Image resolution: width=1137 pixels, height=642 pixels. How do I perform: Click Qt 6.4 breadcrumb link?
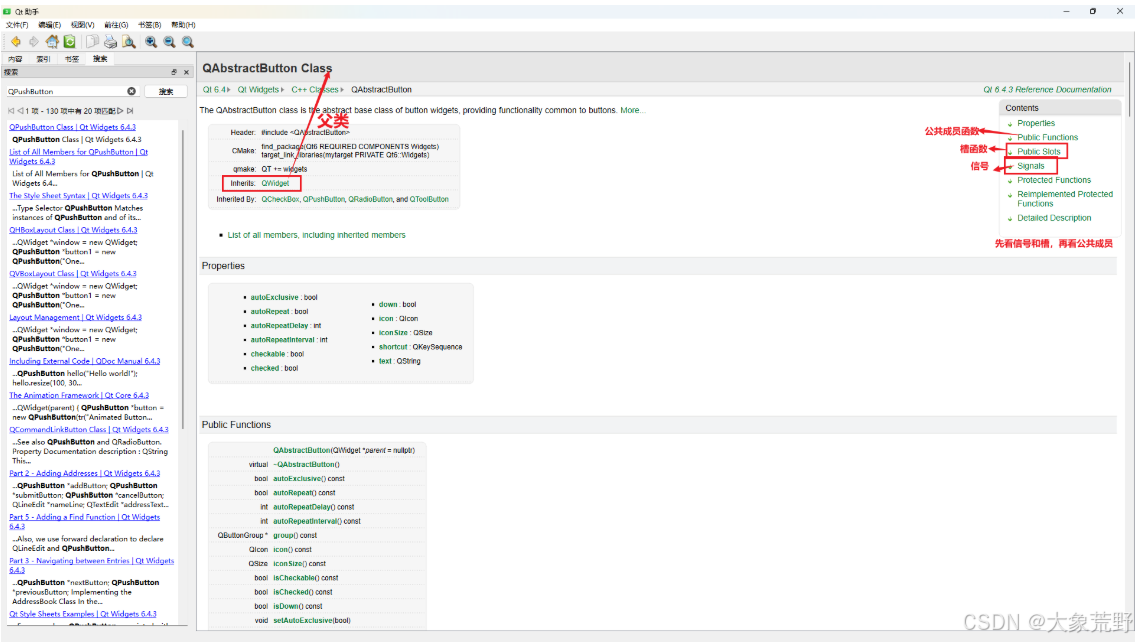tap(214, 90)
